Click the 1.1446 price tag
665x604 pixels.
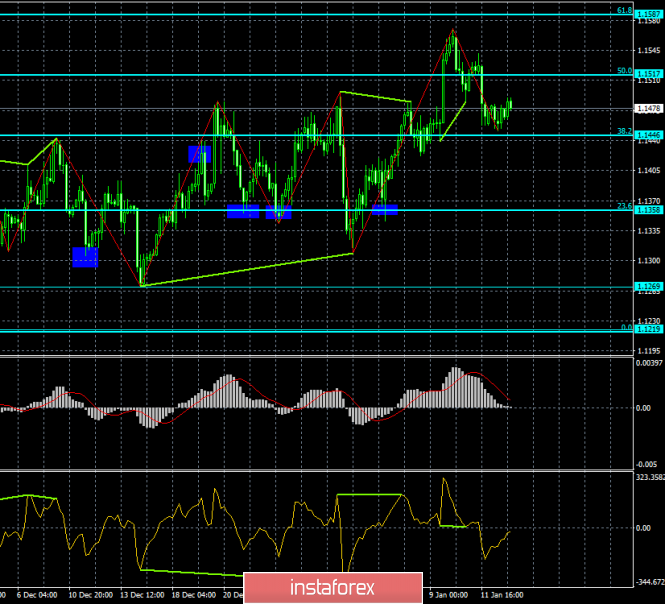[649, 135]
